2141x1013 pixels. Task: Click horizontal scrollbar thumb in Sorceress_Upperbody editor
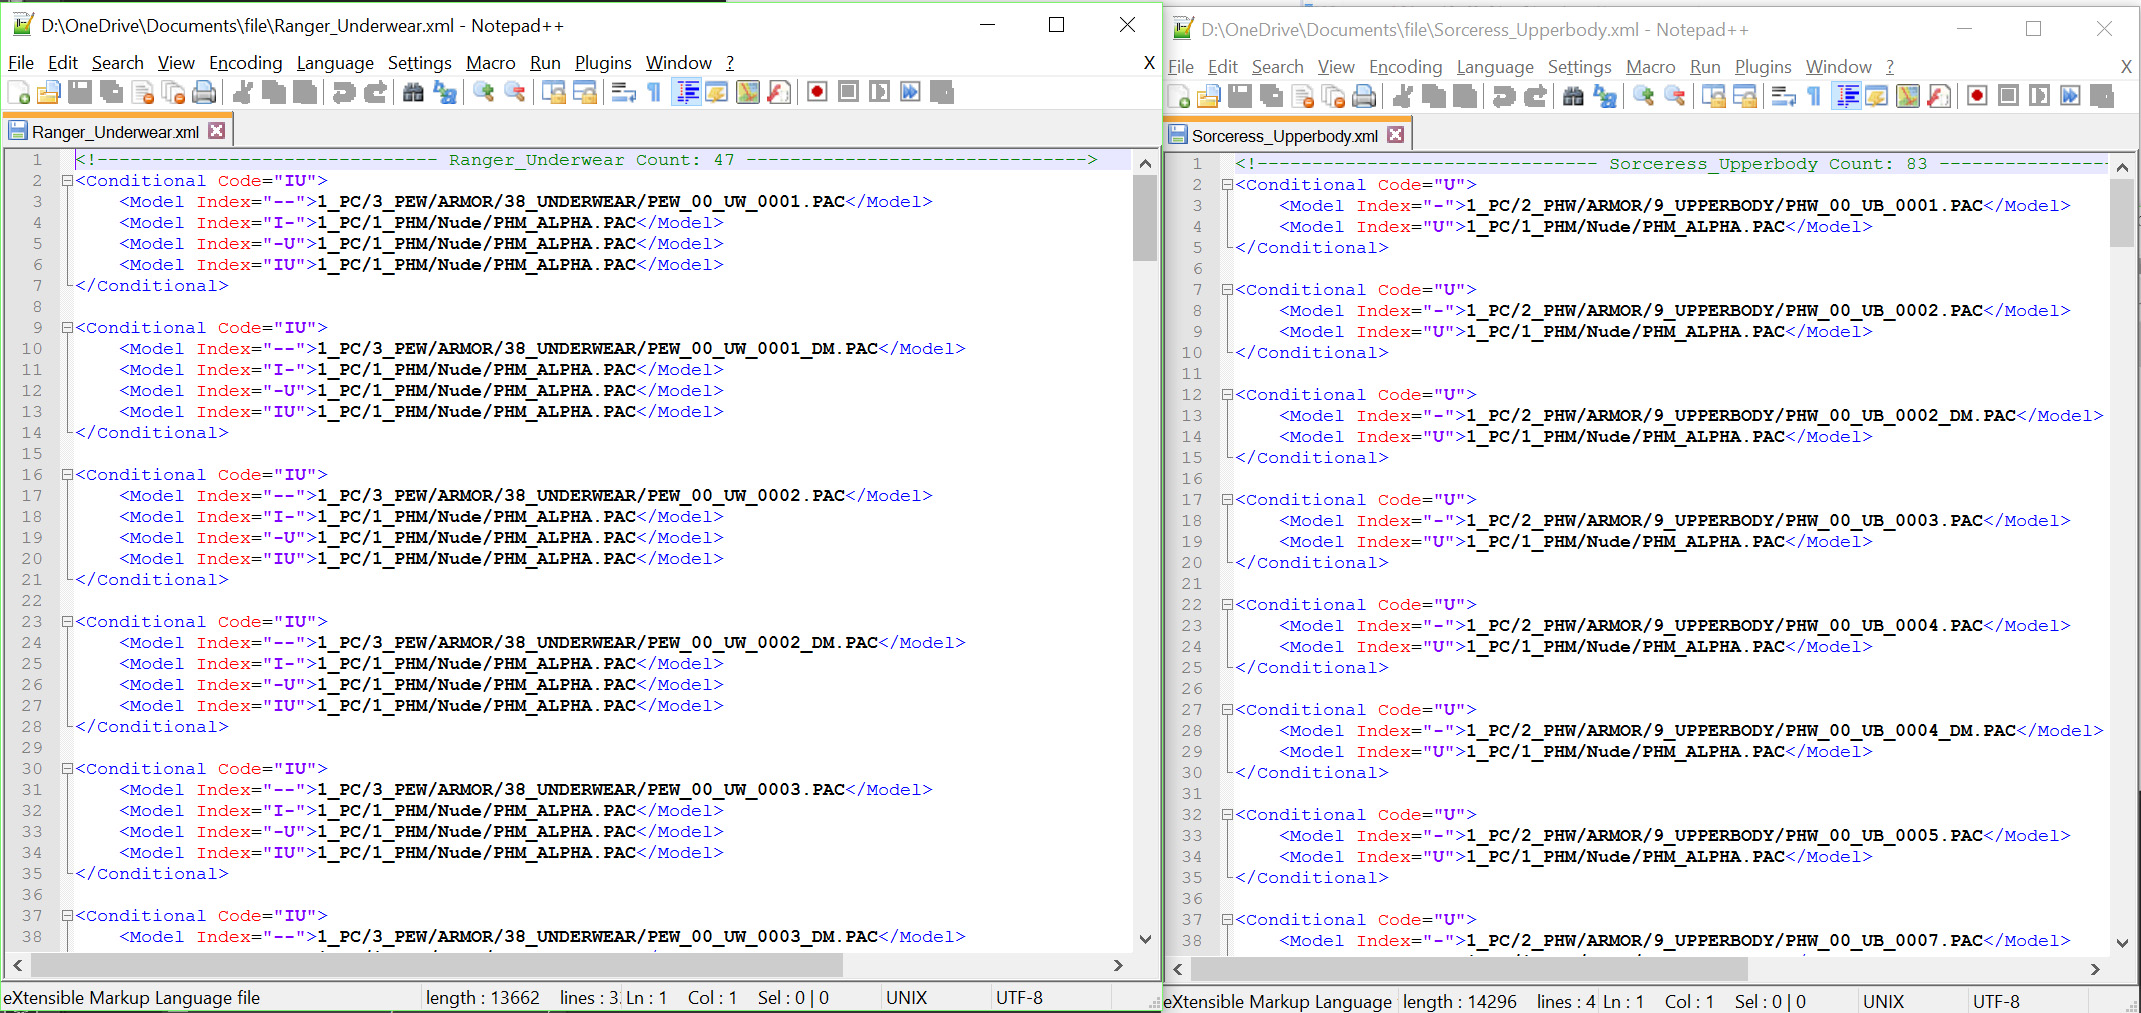tap(1468, 969)
